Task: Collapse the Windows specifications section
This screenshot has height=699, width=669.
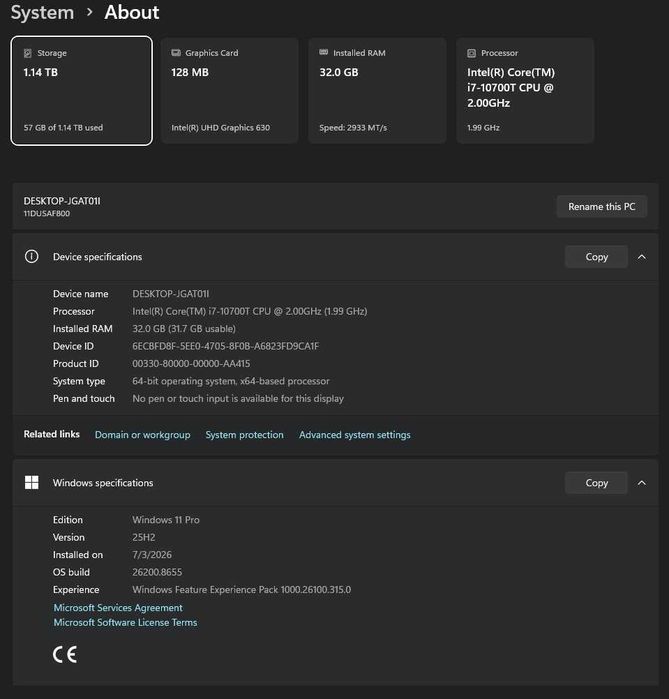Action: (x=642, y=483)
